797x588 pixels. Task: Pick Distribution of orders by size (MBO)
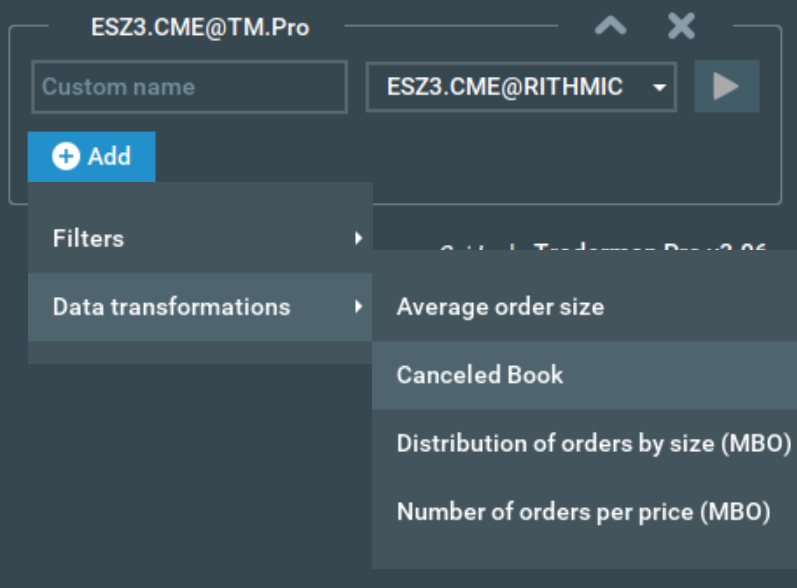click(593, 443)
